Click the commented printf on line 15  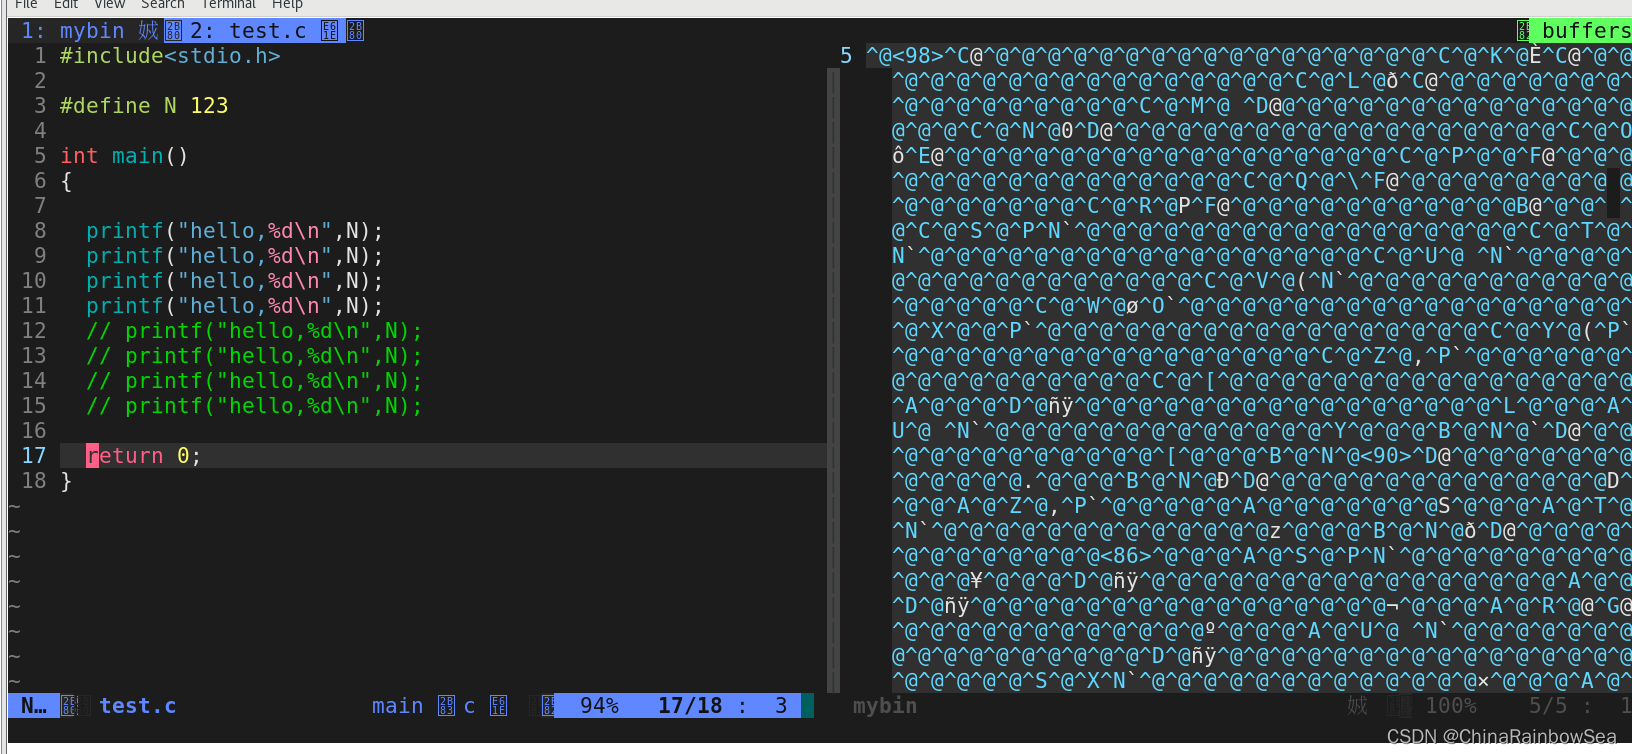[254, 406]
